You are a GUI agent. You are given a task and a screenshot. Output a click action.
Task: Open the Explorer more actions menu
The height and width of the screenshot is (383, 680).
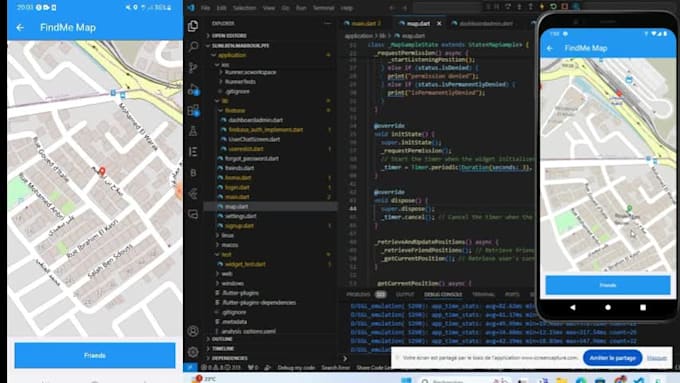[327, 23]
